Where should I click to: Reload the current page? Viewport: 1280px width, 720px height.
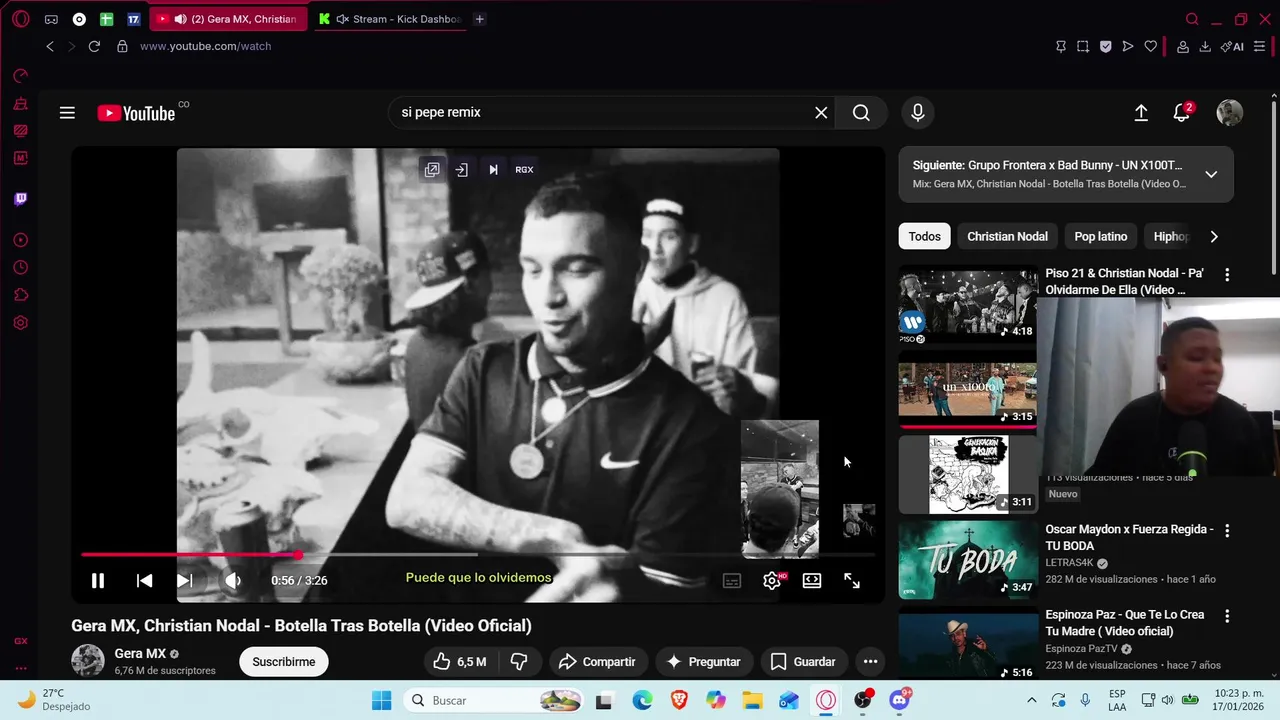94,46
